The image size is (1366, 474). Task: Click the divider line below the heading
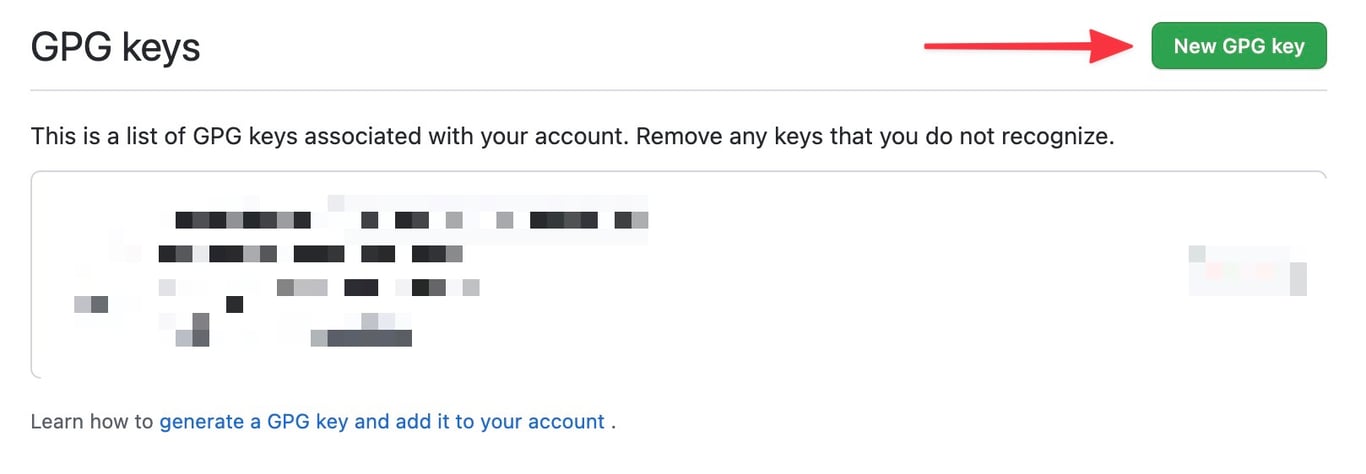pos(678,90)
